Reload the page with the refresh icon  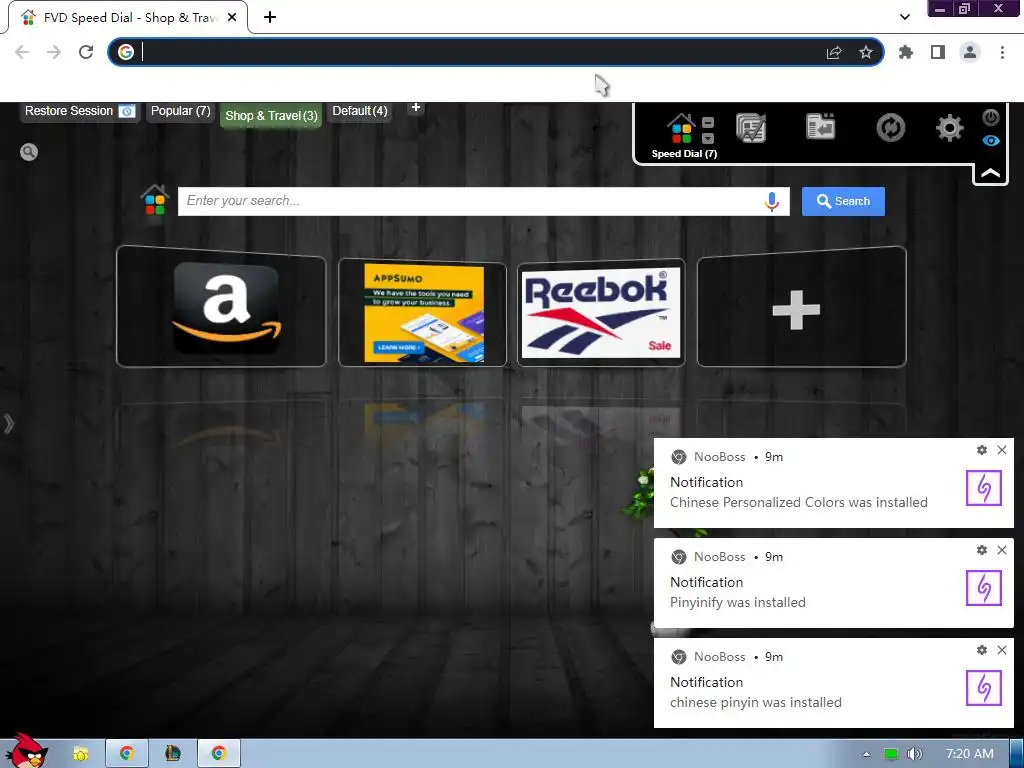(86, 52)
